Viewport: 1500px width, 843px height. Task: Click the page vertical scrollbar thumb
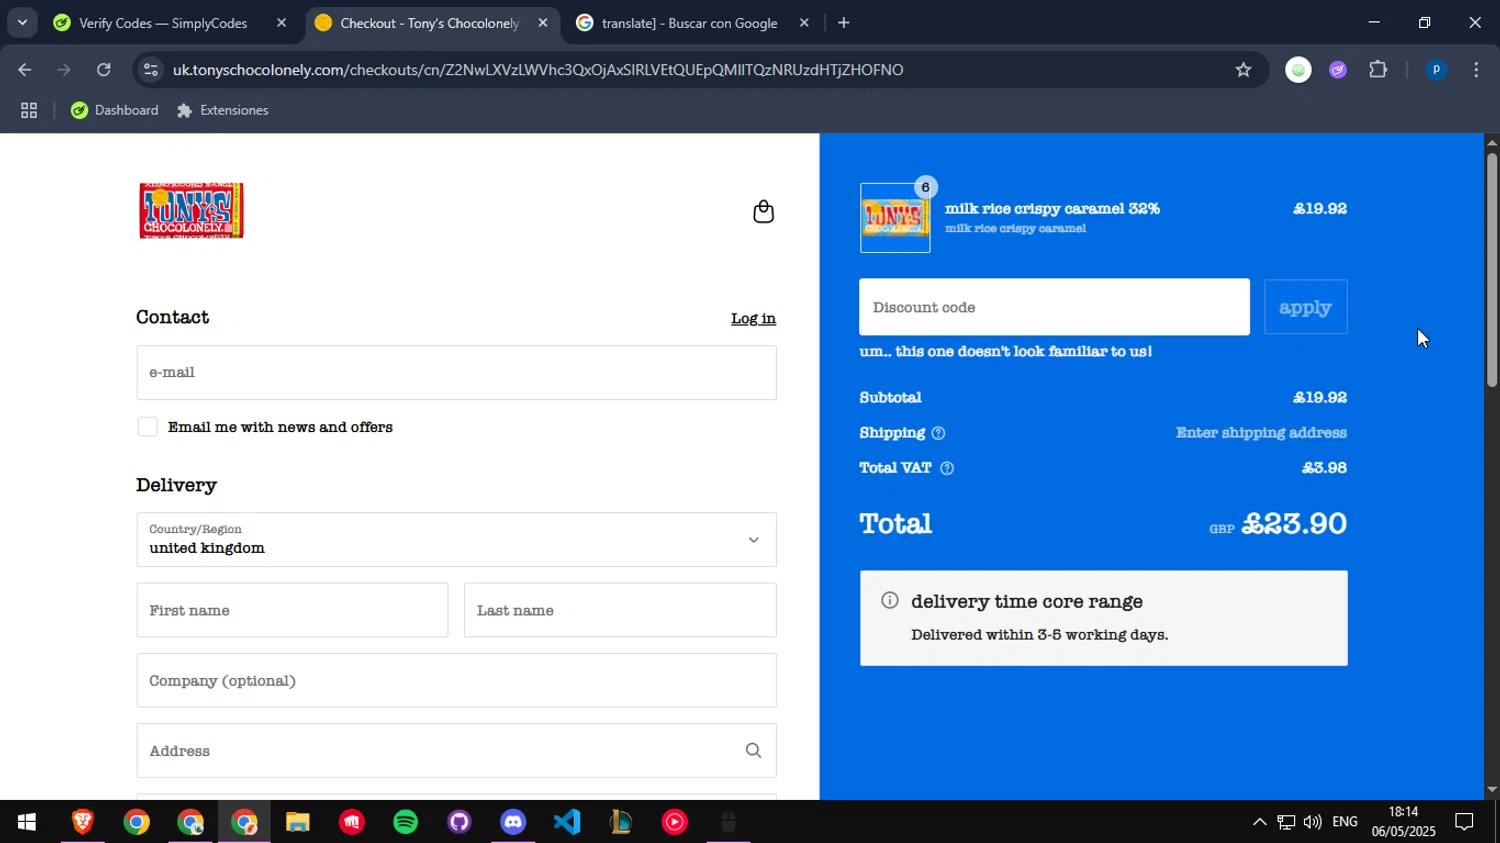1491,270
